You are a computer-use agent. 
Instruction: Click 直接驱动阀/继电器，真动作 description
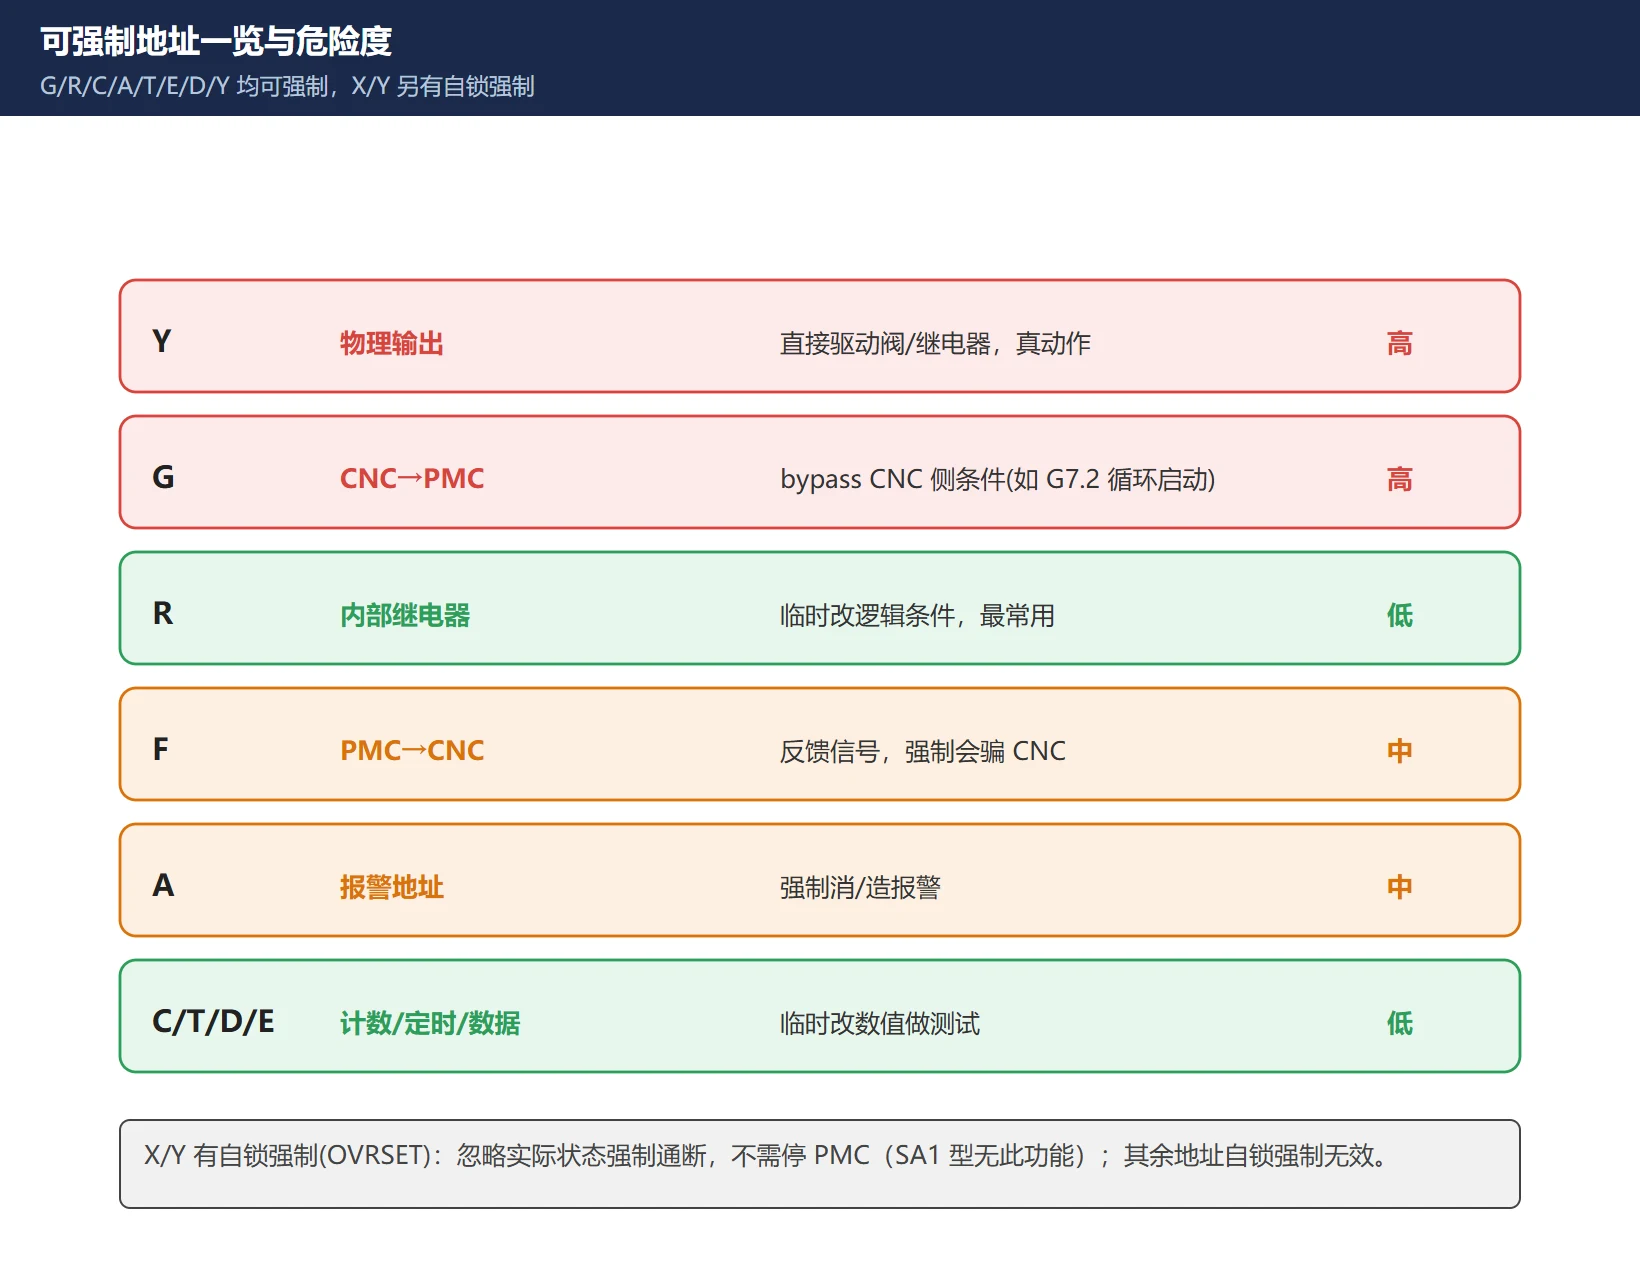coord(935,343)
